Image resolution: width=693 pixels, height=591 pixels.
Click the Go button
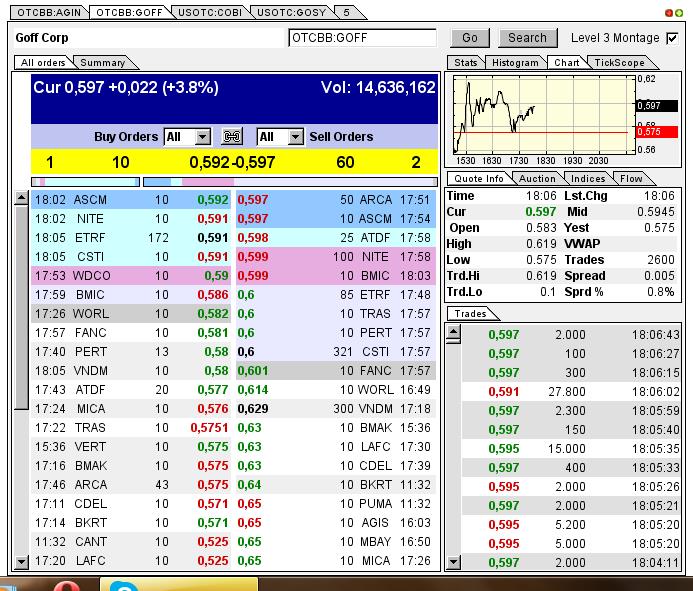470,38
